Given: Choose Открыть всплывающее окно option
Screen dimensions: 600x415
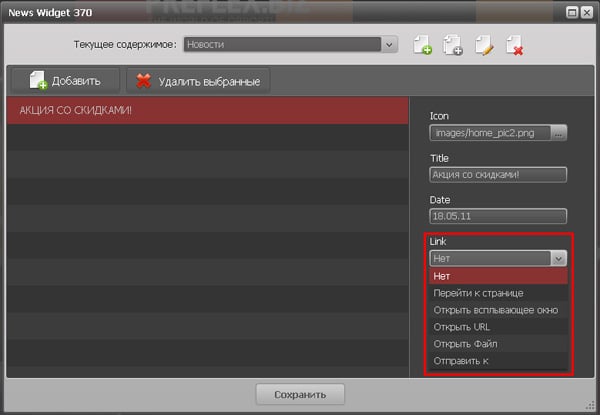Looking at the screenshot, I should [498, 310].
